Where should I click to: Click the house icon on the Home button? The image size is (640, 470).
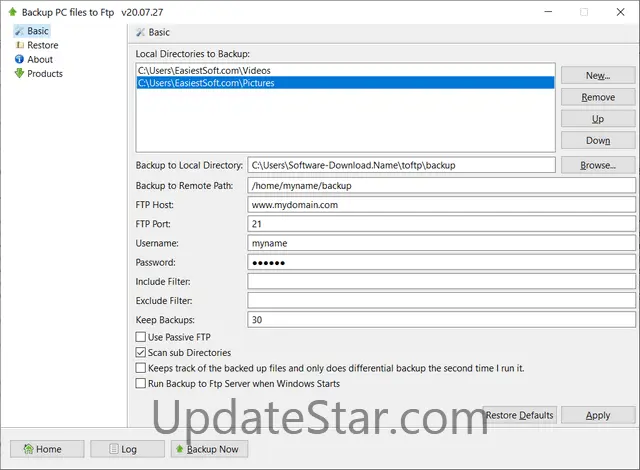[x=28, y=449]
